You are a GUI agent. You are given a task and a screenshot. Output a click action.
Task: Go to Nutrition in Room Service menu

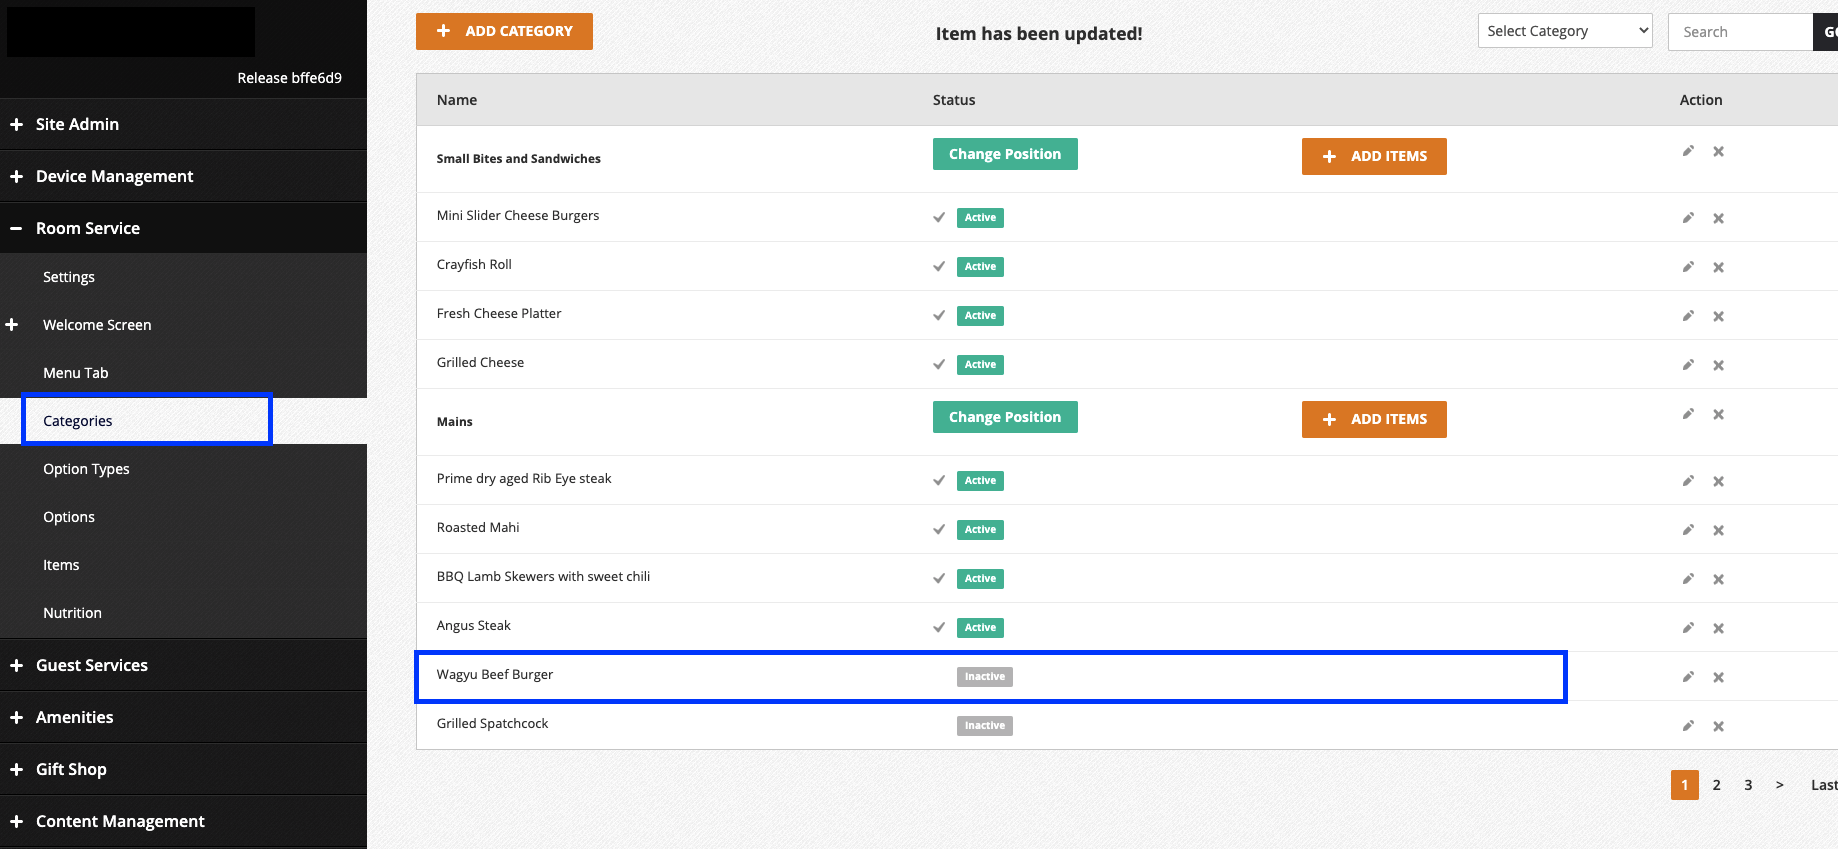click(x=72, y=613)
